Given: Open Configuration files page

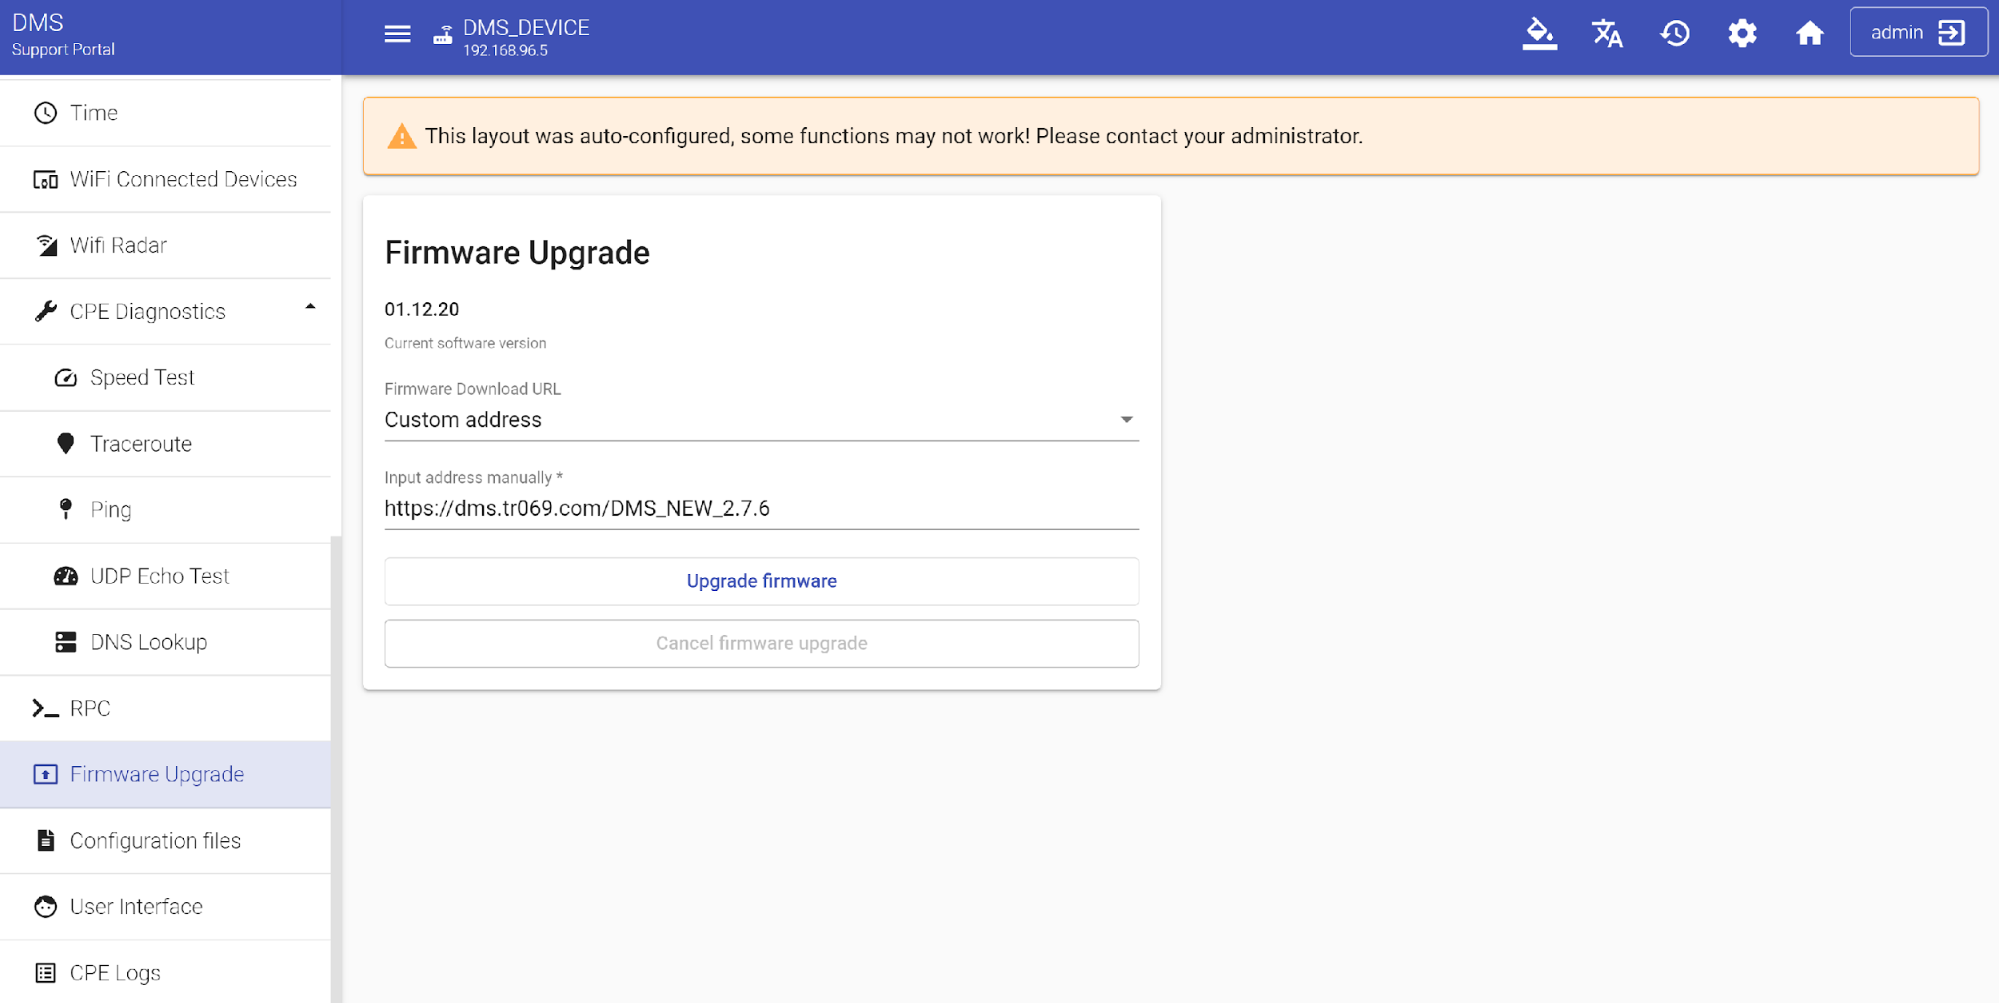Looking at the screenshot, I should coord(155,841).
